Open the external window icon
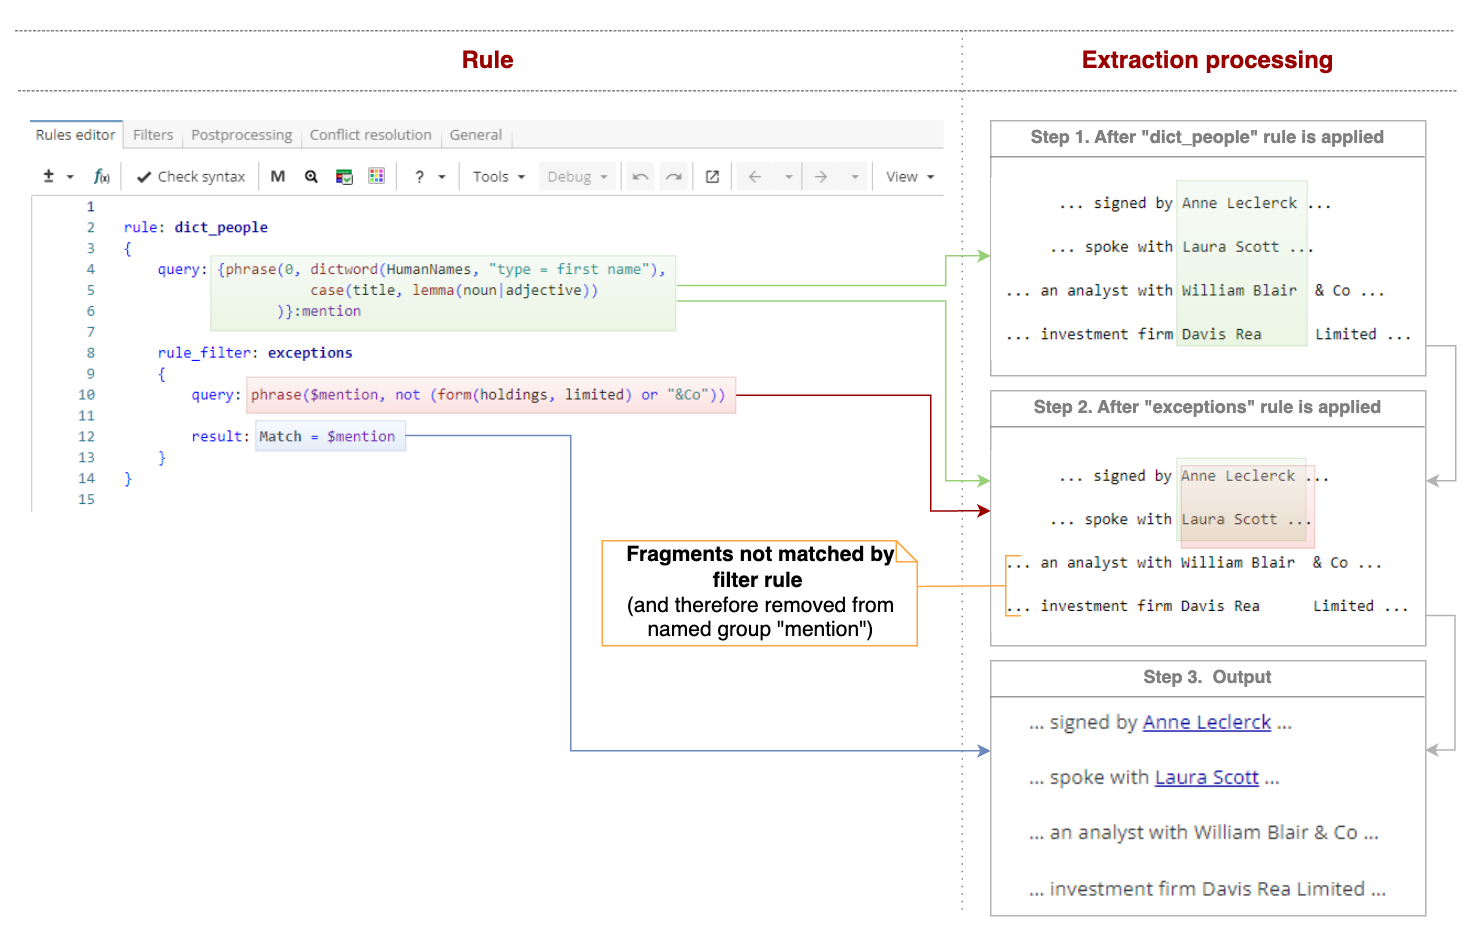 point(711,176)
